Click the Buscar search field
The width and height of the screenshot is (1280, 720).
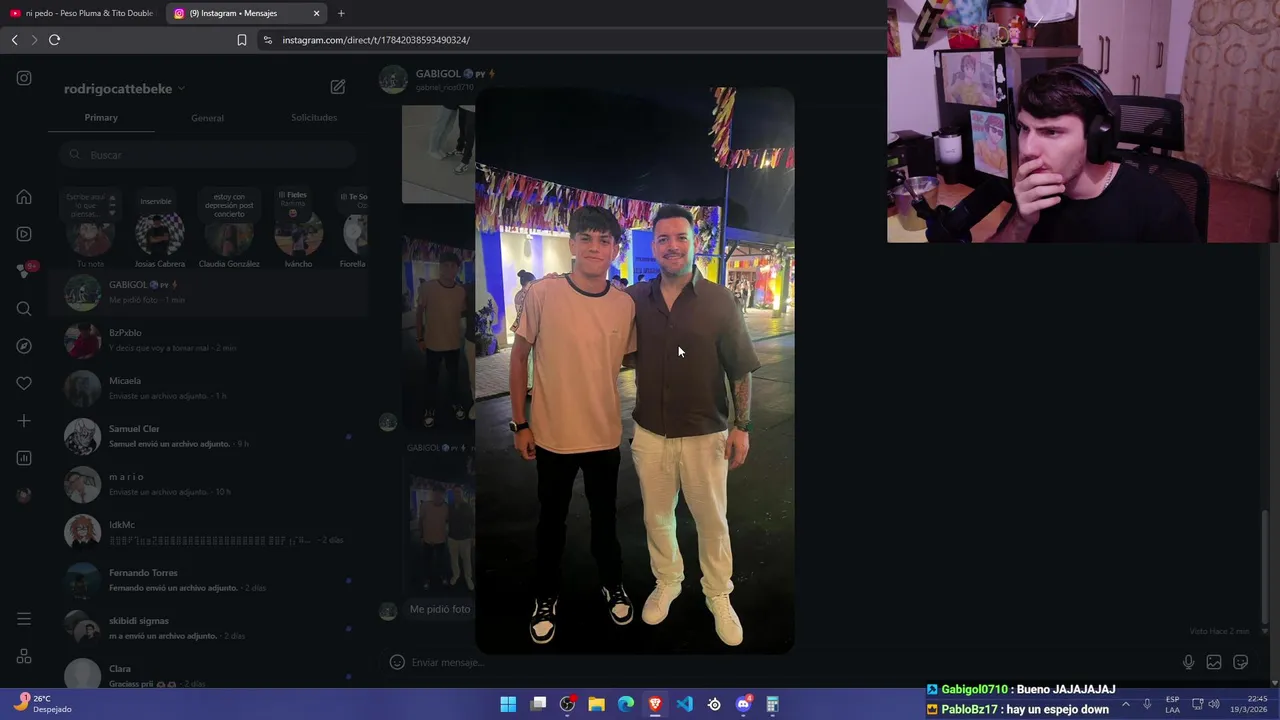(x=207, y=155)
